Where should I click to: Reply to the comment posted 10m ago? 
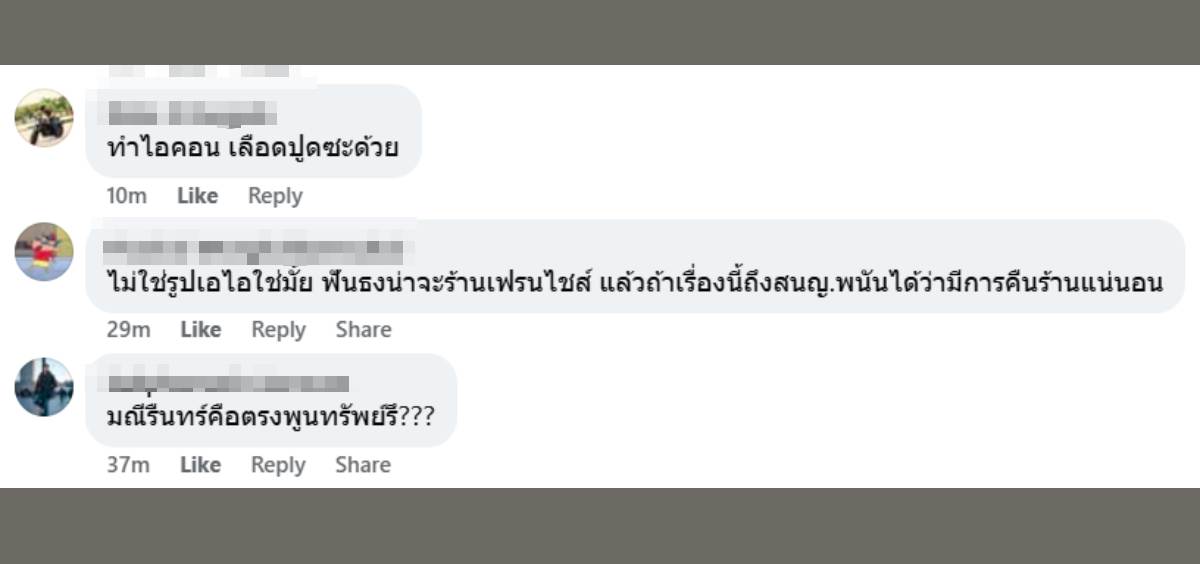[275, 196]
